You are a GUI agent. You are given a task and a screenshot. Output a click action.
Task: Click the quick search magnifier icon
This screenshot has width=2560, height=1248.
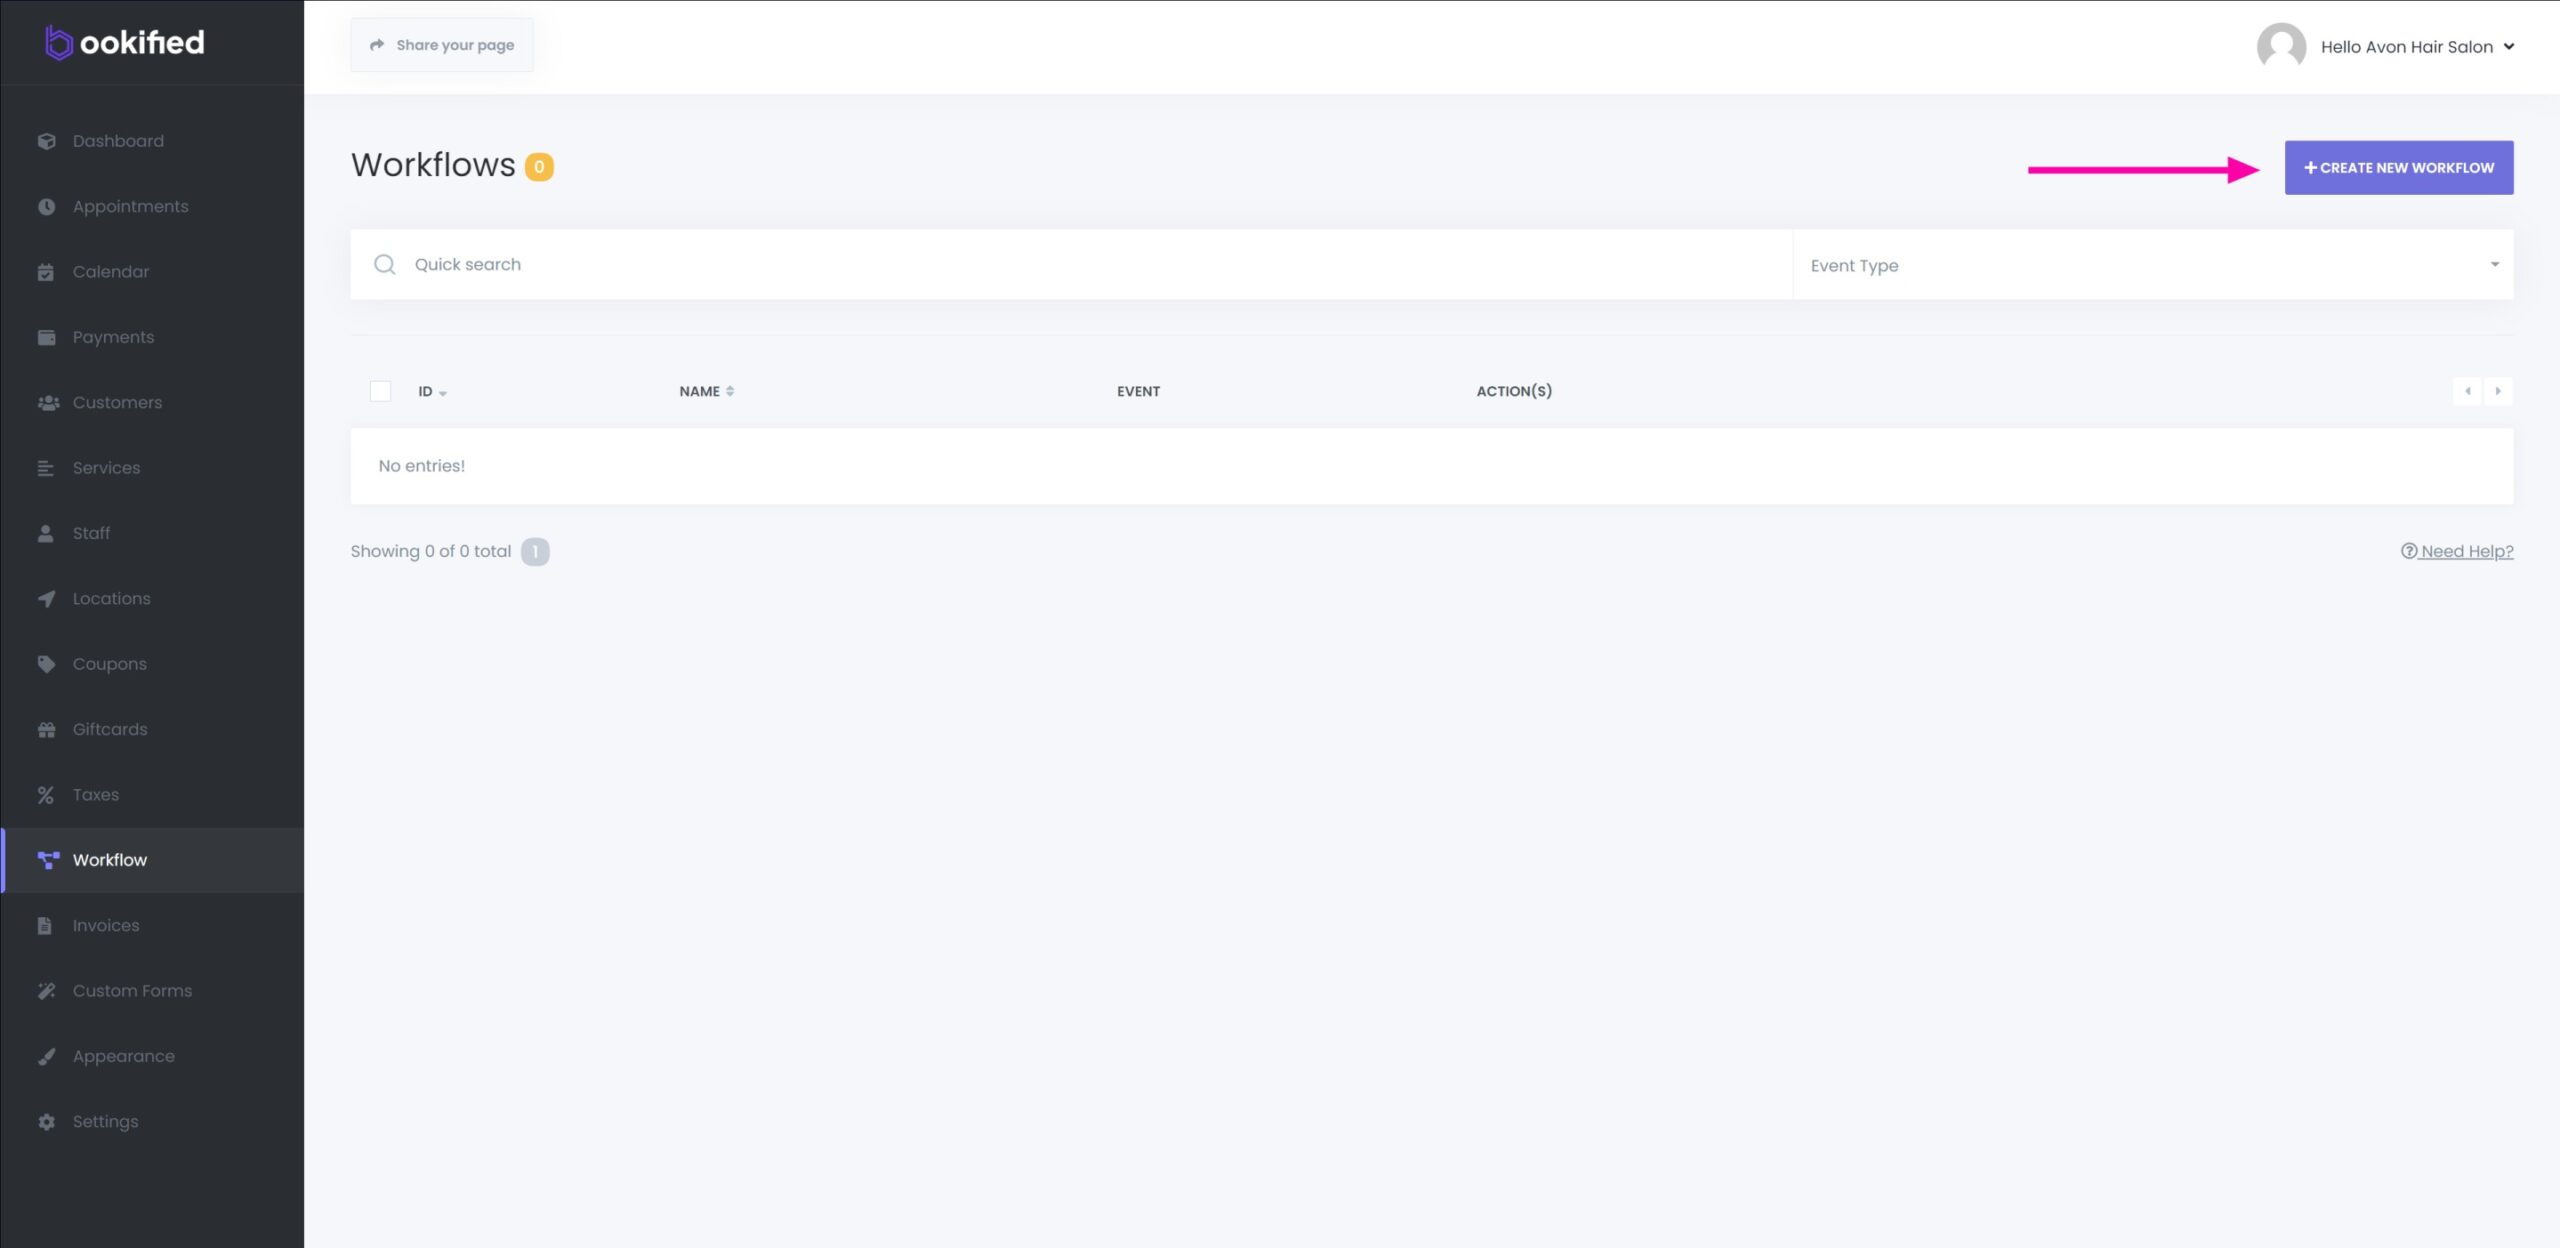pos(384,264)
